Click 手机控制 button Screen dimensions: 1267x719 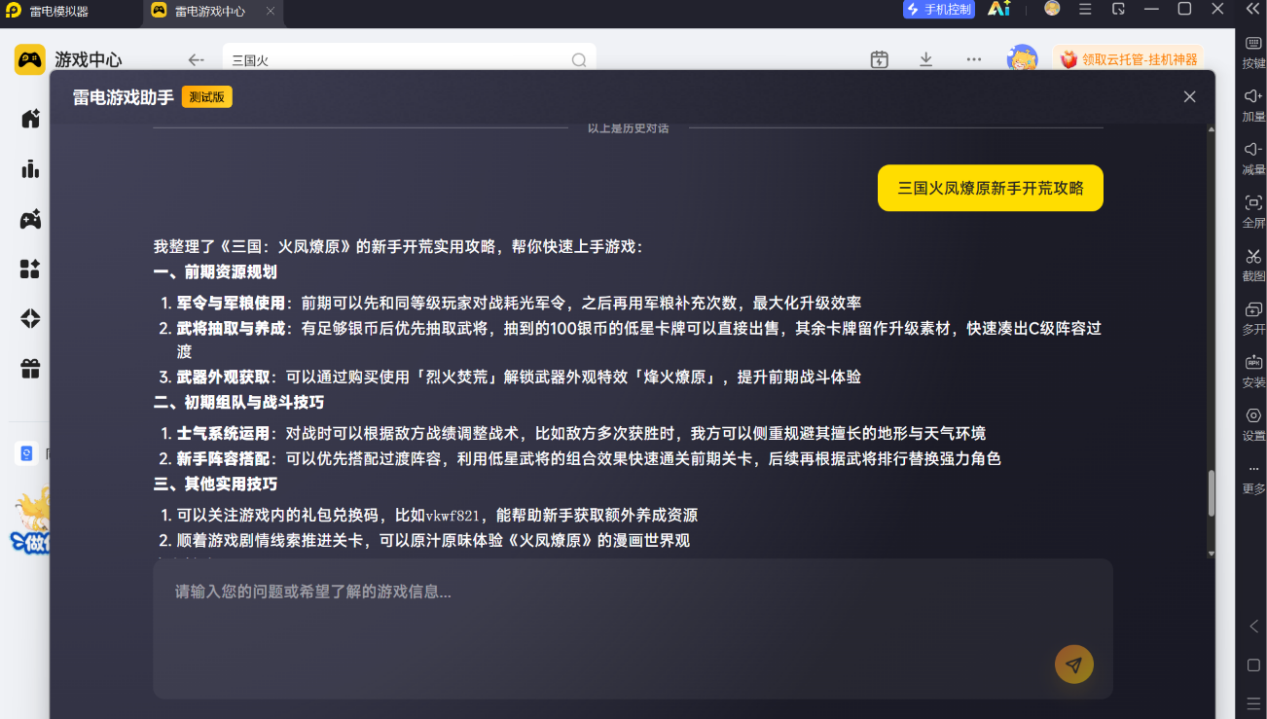[939, 9]
